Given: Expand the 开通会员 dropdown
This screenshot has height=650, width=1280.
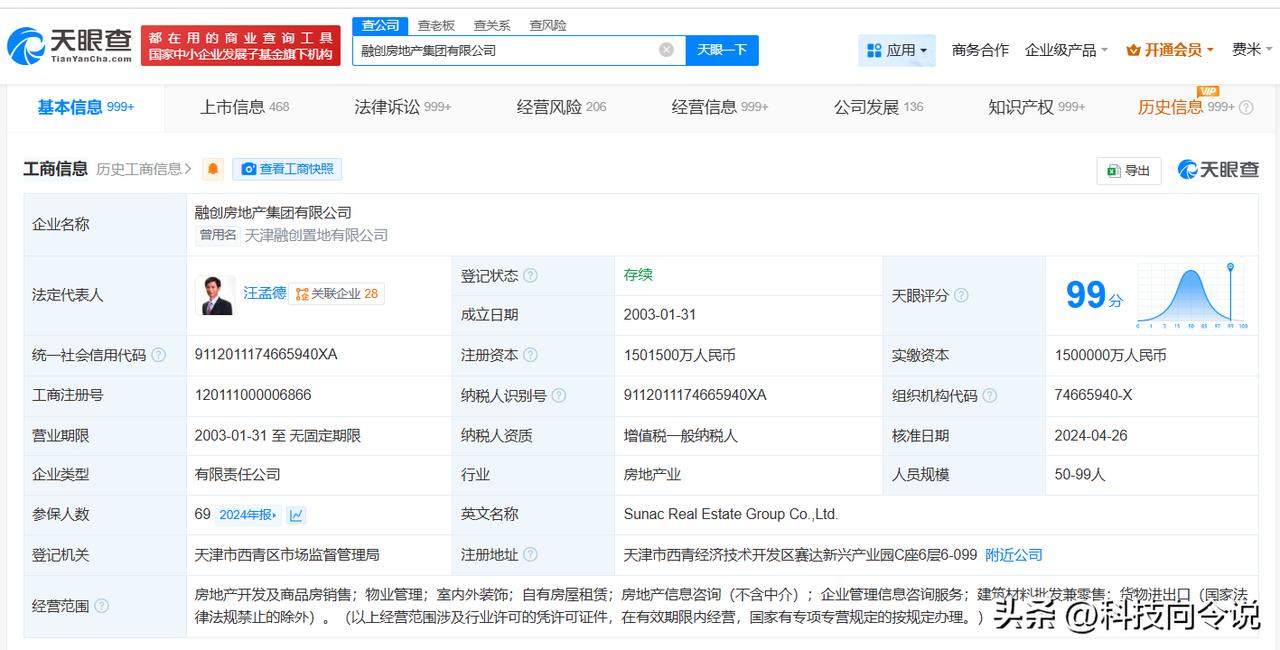Looking at the screenshot, I should click(1170, 50).
